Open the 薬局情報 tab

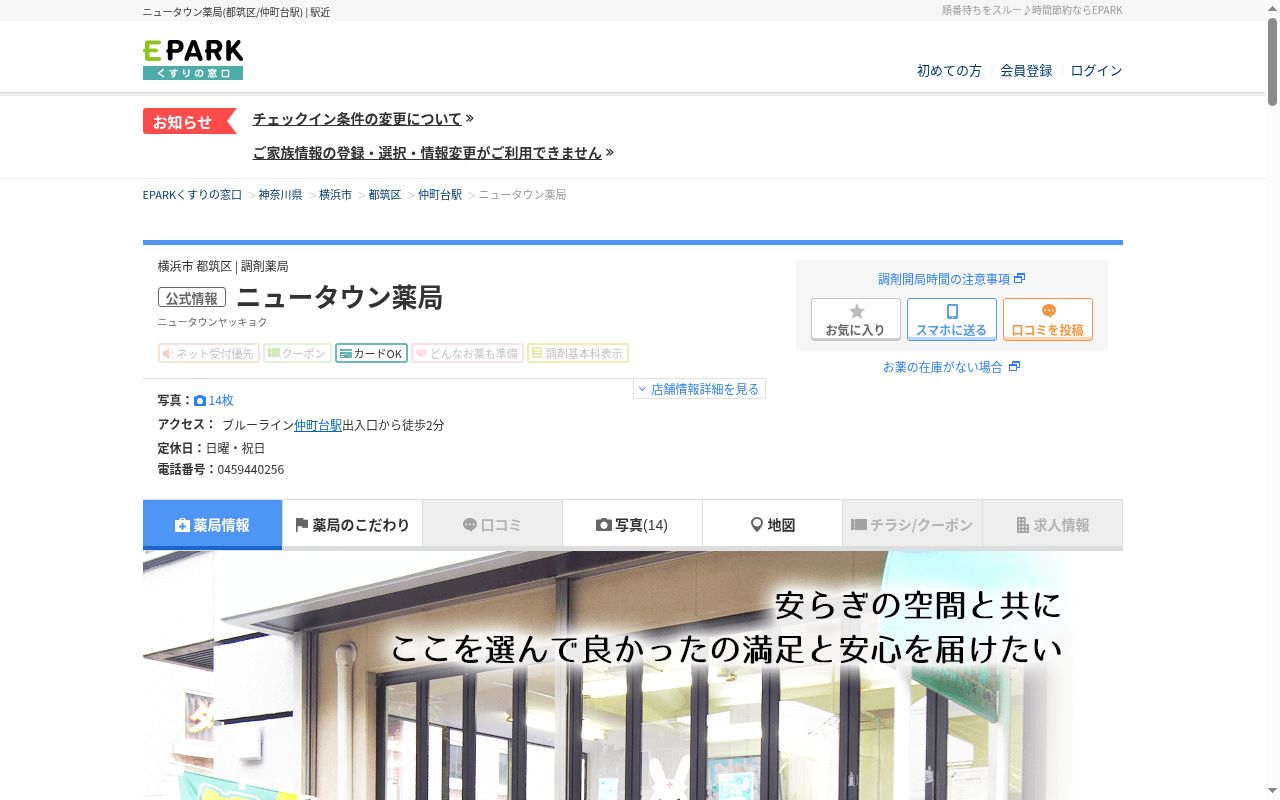coord(212,524)
